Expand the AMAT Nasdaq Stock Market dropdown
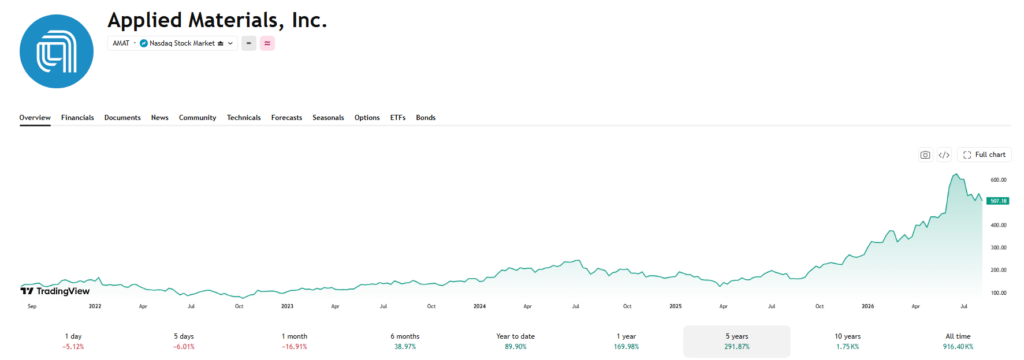The height and width of the screenshot is (360, 1024). tap(172, 43)
